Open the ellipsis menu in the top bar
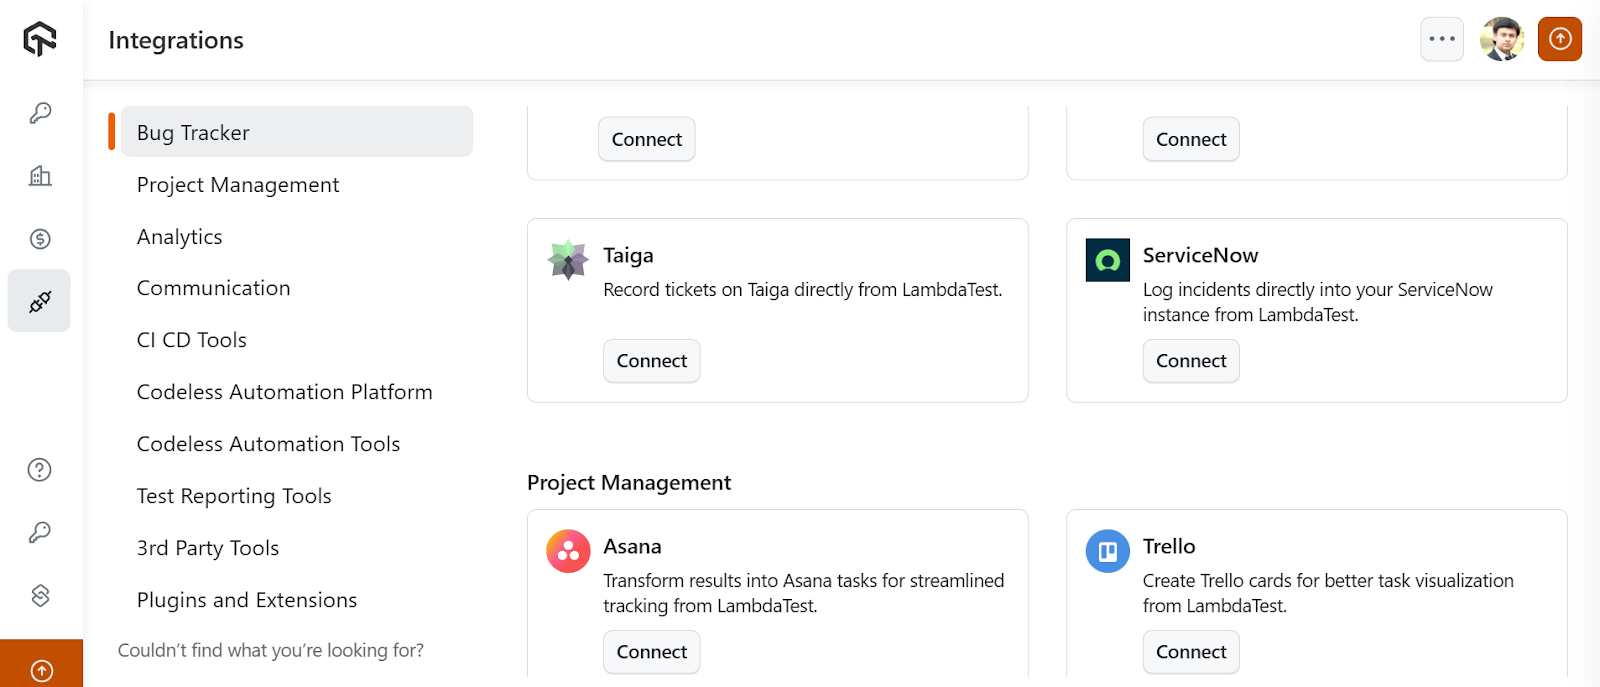This screenshot has height=687, width=1600. pos(1441,38)
